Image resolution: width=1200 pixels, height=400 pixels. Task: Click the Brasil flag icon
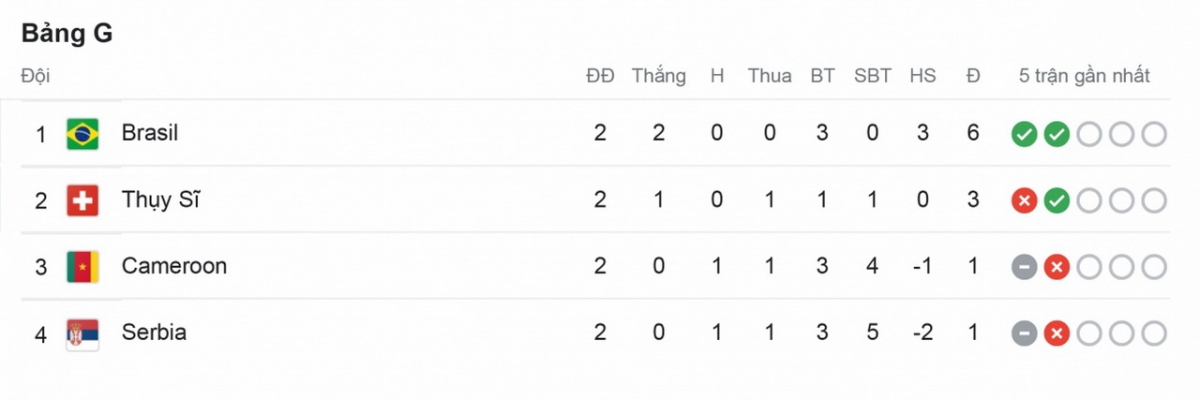pyautogui.click(x=82, y=134)
